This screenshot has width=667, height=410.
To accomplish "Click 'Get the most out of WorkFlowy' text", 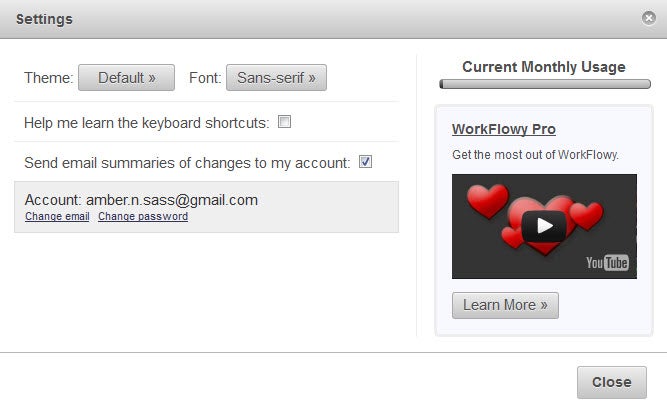I will pos(535,154).
